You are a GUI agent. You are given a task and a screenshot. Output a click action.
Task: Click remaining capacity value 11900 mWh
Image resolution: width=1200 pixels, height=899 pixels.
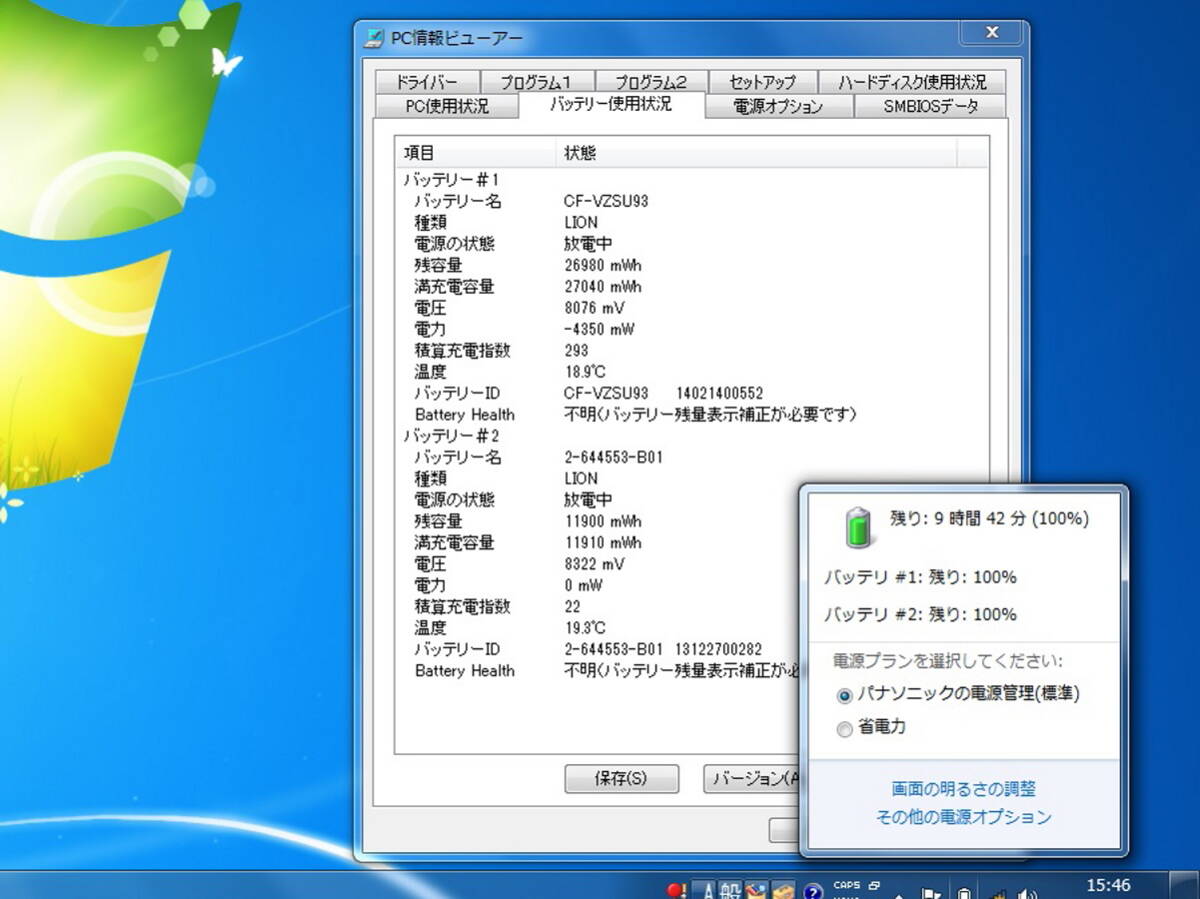(602, 521)
